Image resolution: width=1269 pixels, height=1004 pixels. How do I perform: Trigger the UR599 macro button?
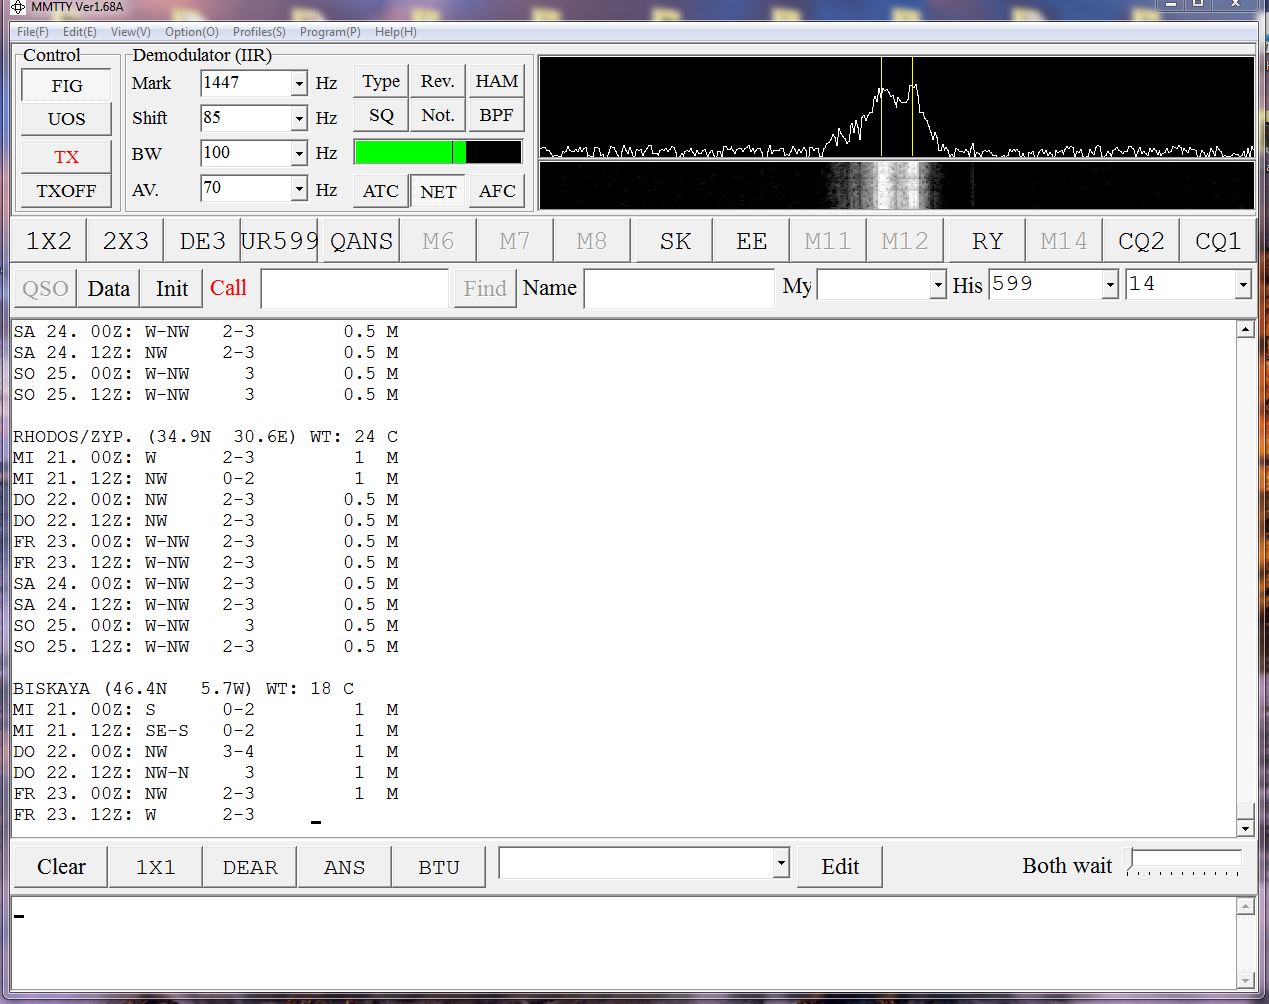click(279, 241)
